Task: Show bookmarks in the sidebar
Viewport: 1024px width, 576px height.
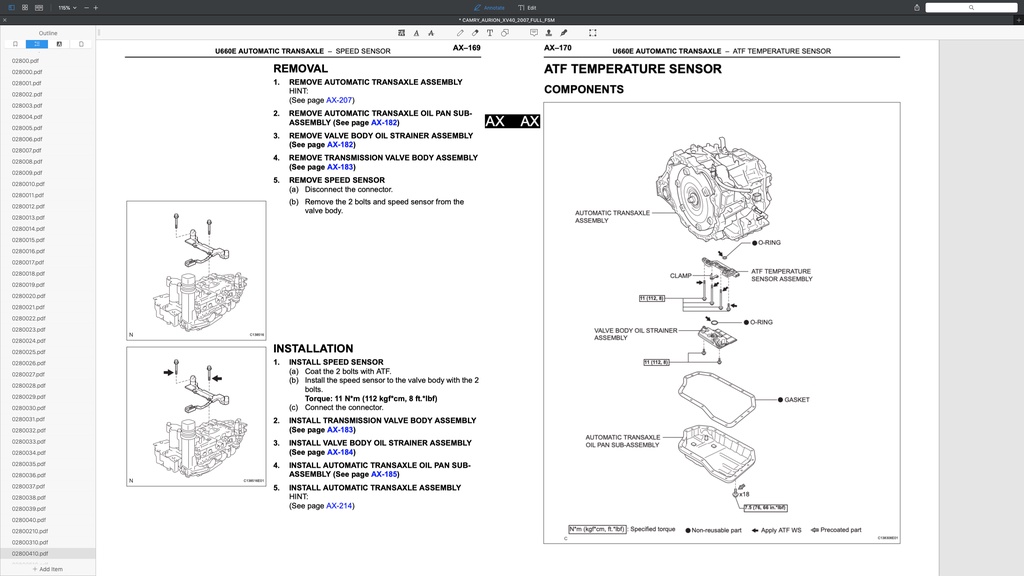Action: click(x=15, y=44)
